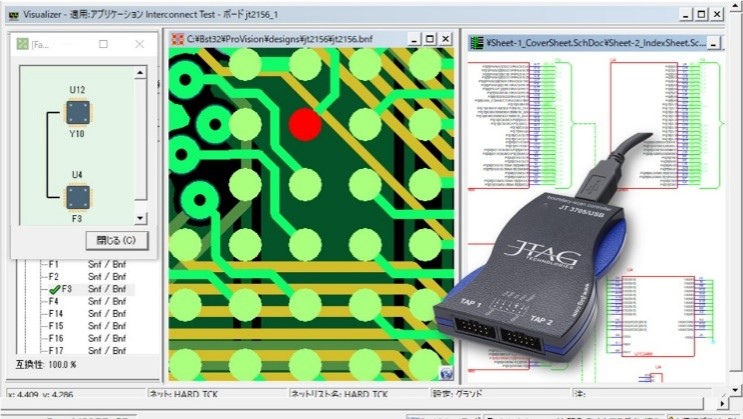
Task: Click the green checkmark beside F3
Action: pos(52,289)
